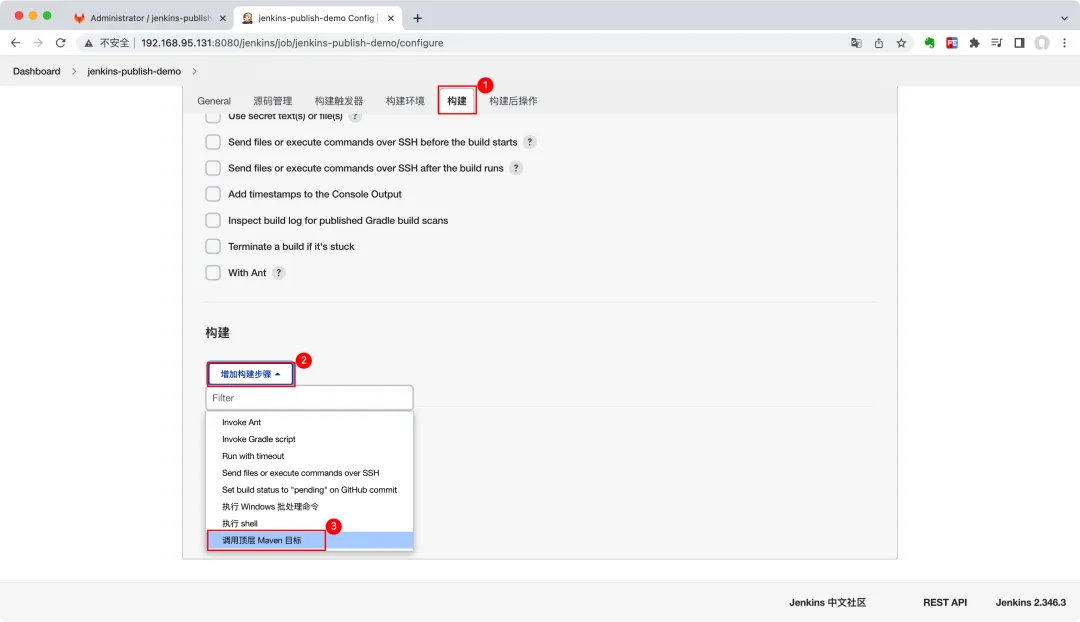Choose Invoke Gradle script build step
1080x622 pixels.
click(309, 439)
